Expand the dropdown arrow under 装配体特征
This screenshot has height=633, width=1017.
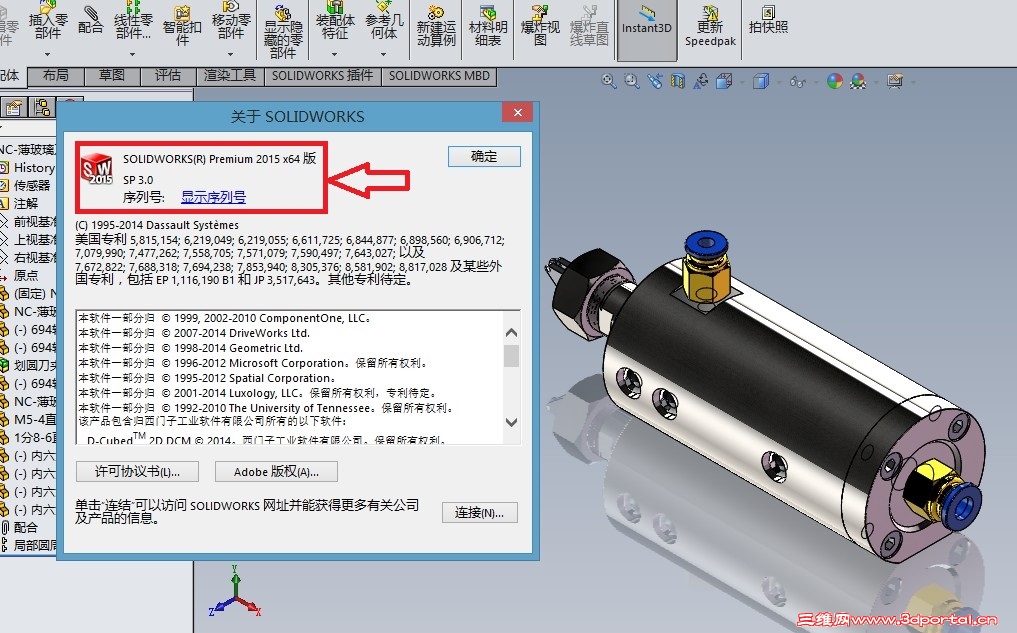tap(335, 54)
